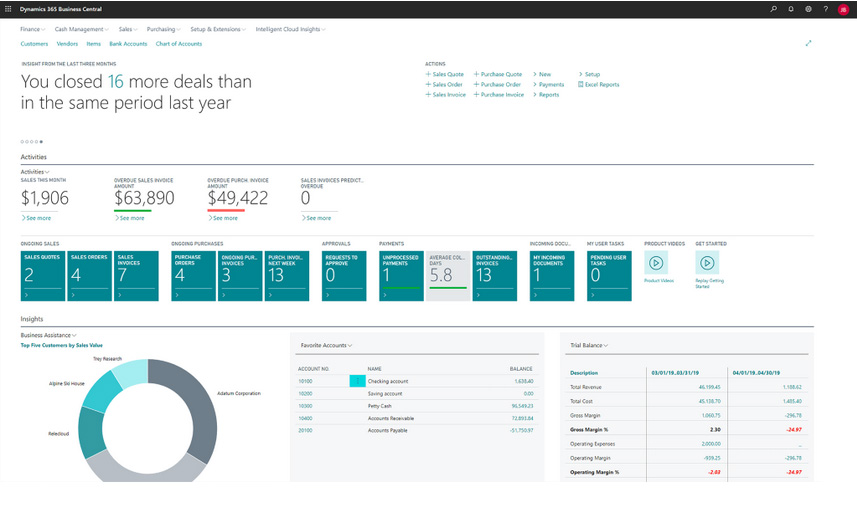Open the Sales Invoices tile
Image resolution: width=857 pixels, height=507 pixels.
pos(136,276)
